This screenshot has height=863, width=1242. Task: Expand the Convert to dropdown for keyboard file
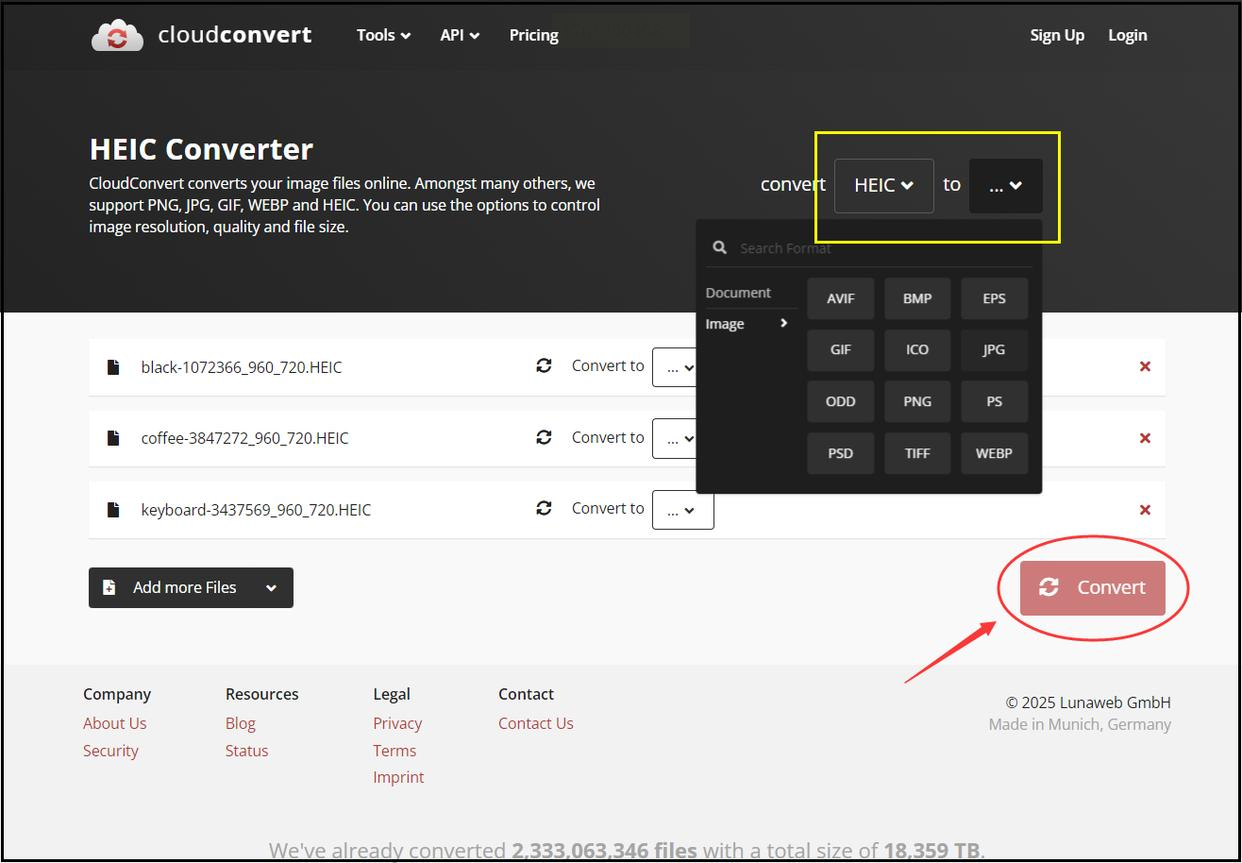click(x=682, y=510)
